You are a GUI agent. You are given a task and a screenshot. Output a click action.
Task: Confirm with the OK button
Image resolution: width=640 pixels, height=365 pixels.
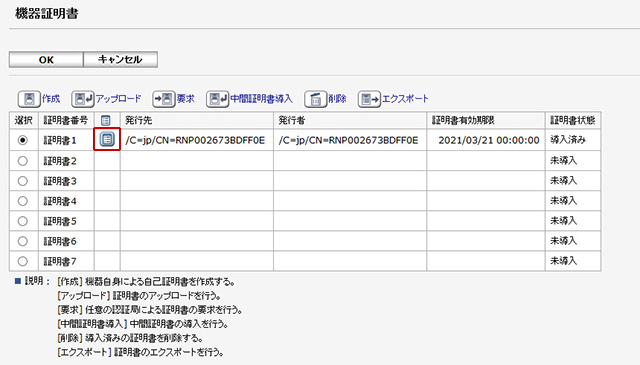pyautogui.click(x=46, y=60)
